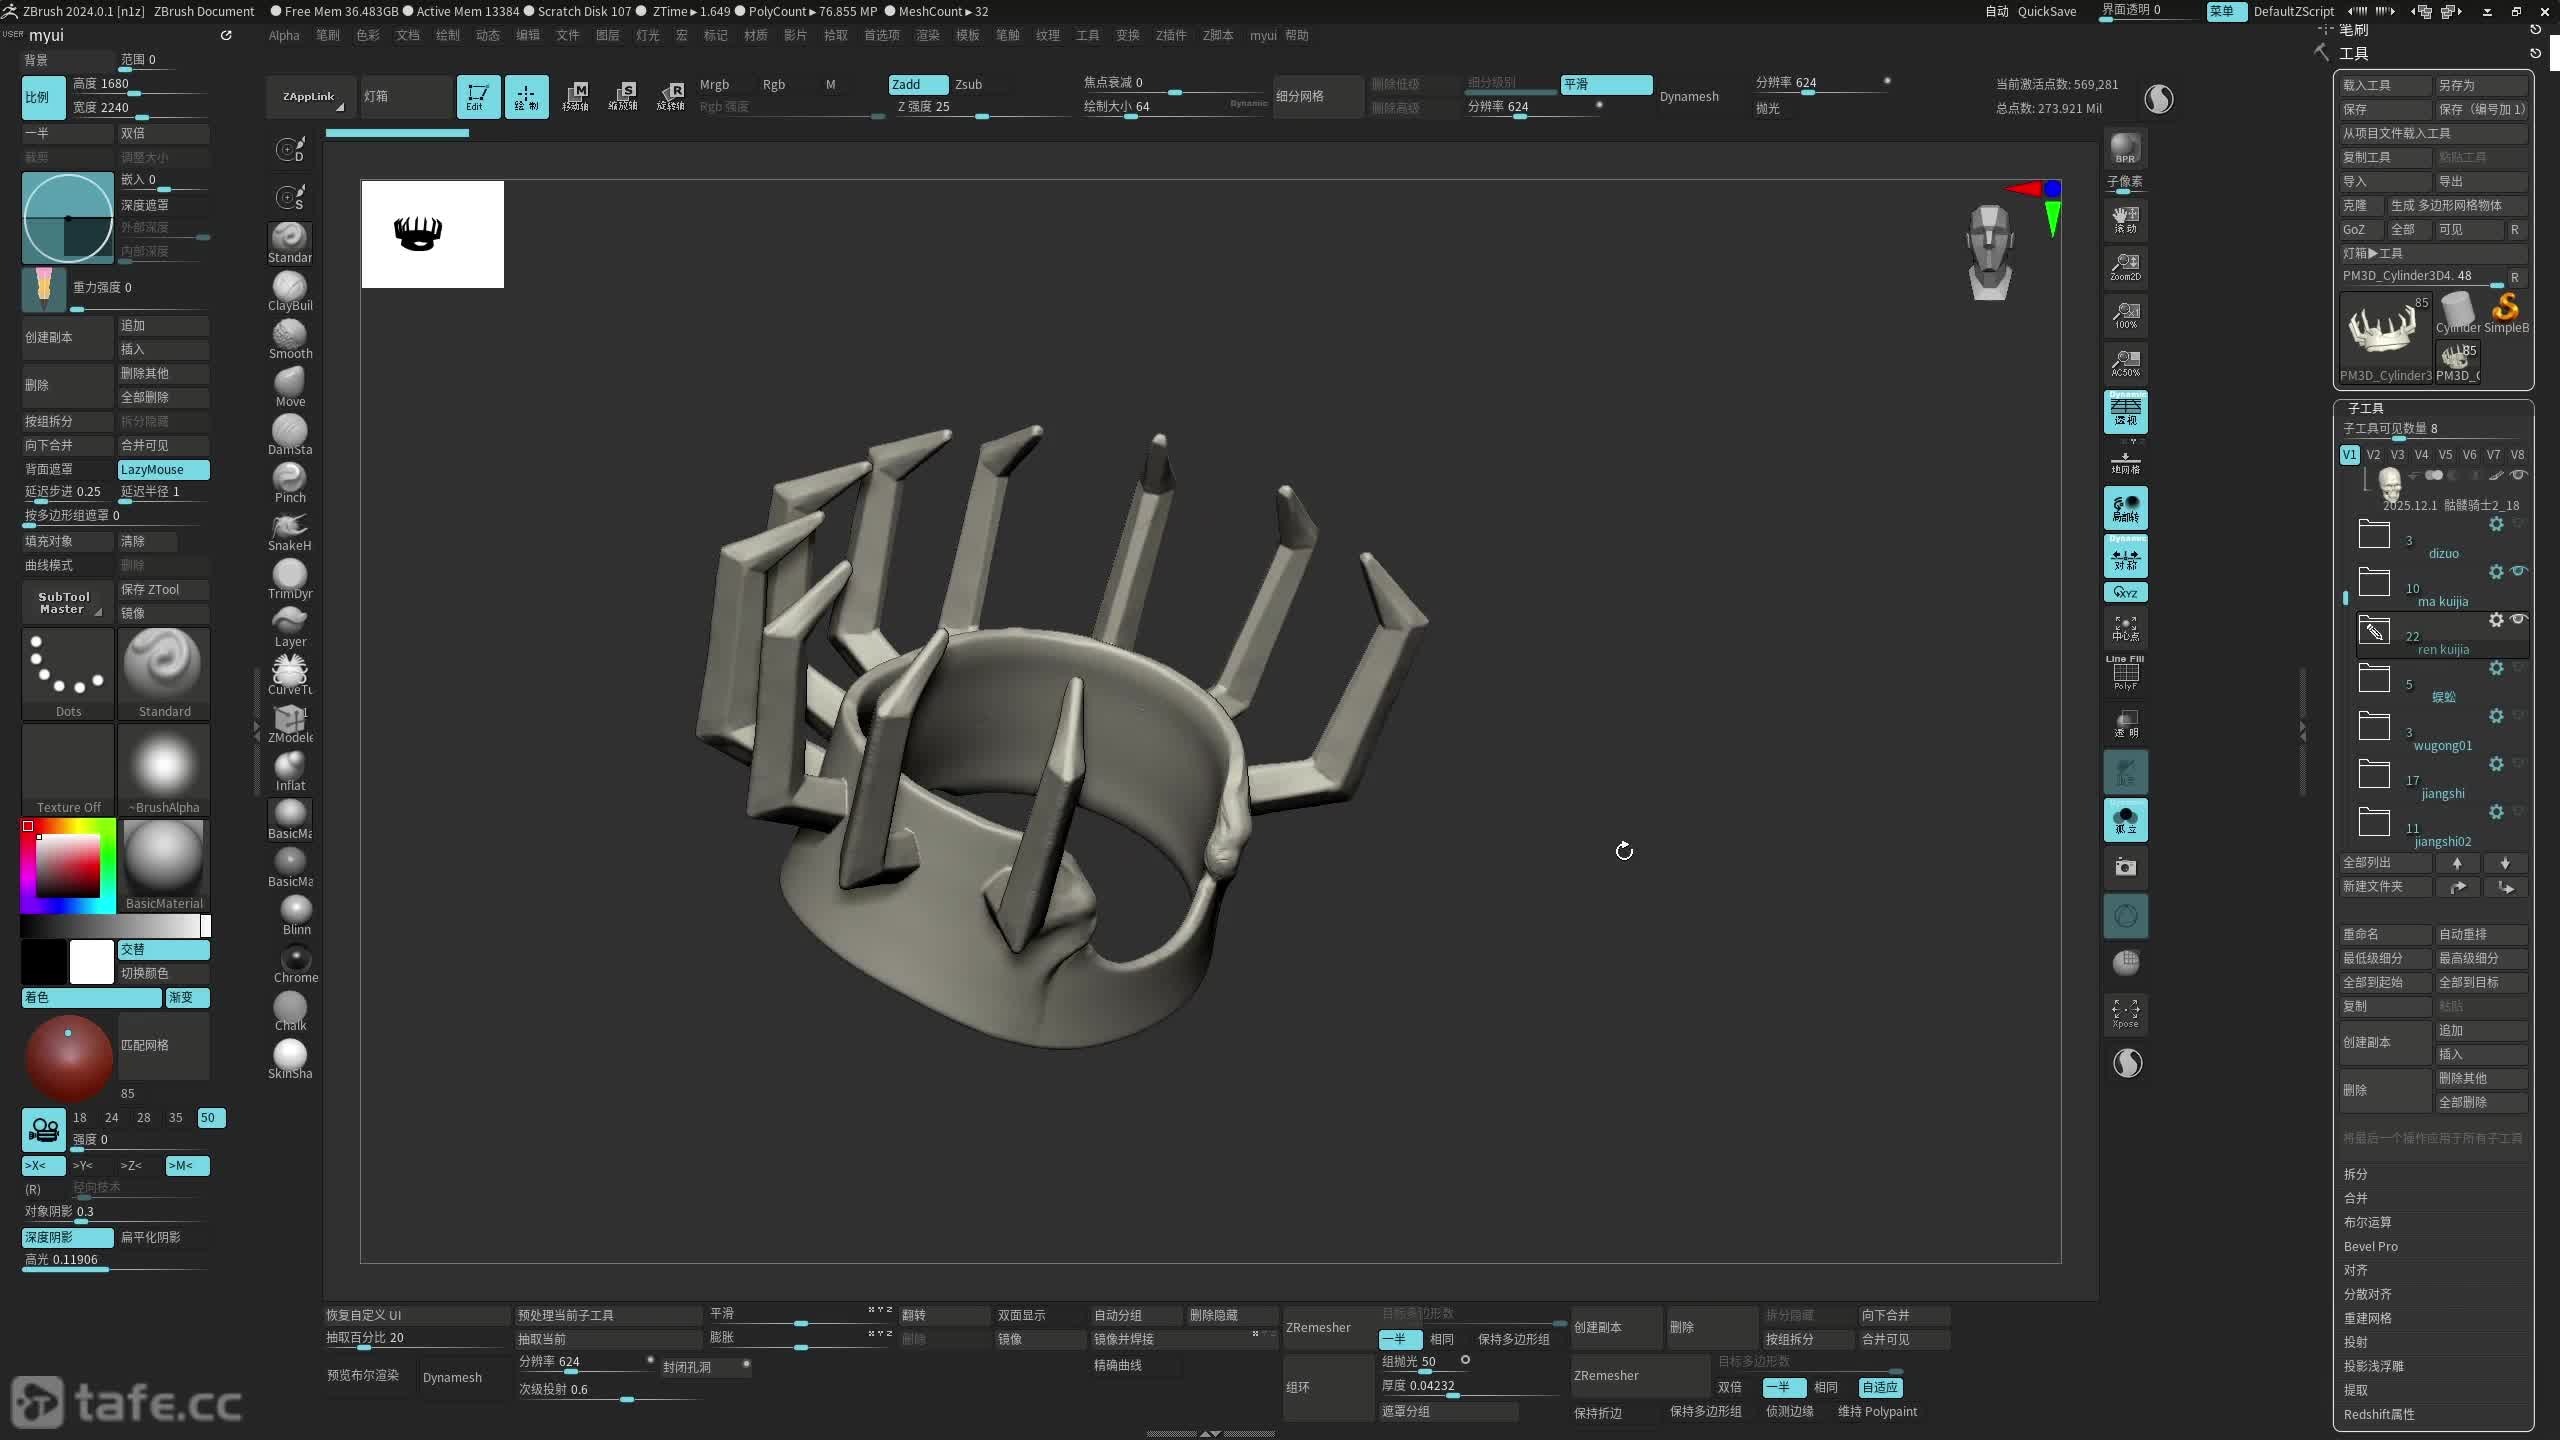Toggle visibility eye of ma kuijia folder
The image size is (2560, 1440).
click(2519, 571)
